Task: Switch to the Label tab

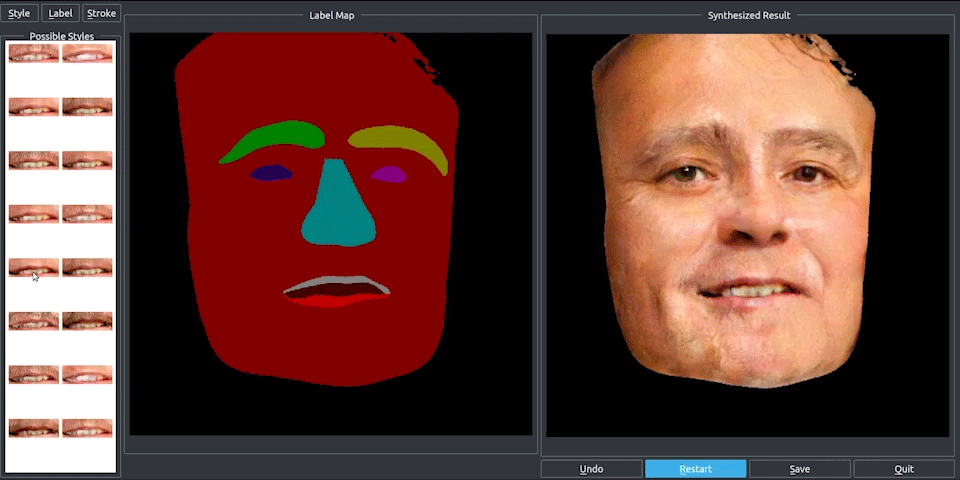Action: tap(60, 13)
